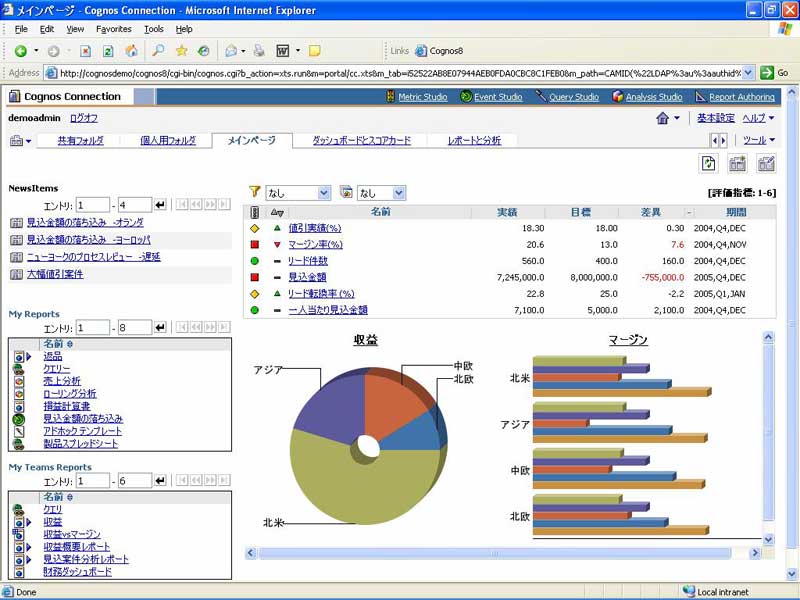Open news item 大幅値引案件
800x600 pixels.
tap(55, 274)
